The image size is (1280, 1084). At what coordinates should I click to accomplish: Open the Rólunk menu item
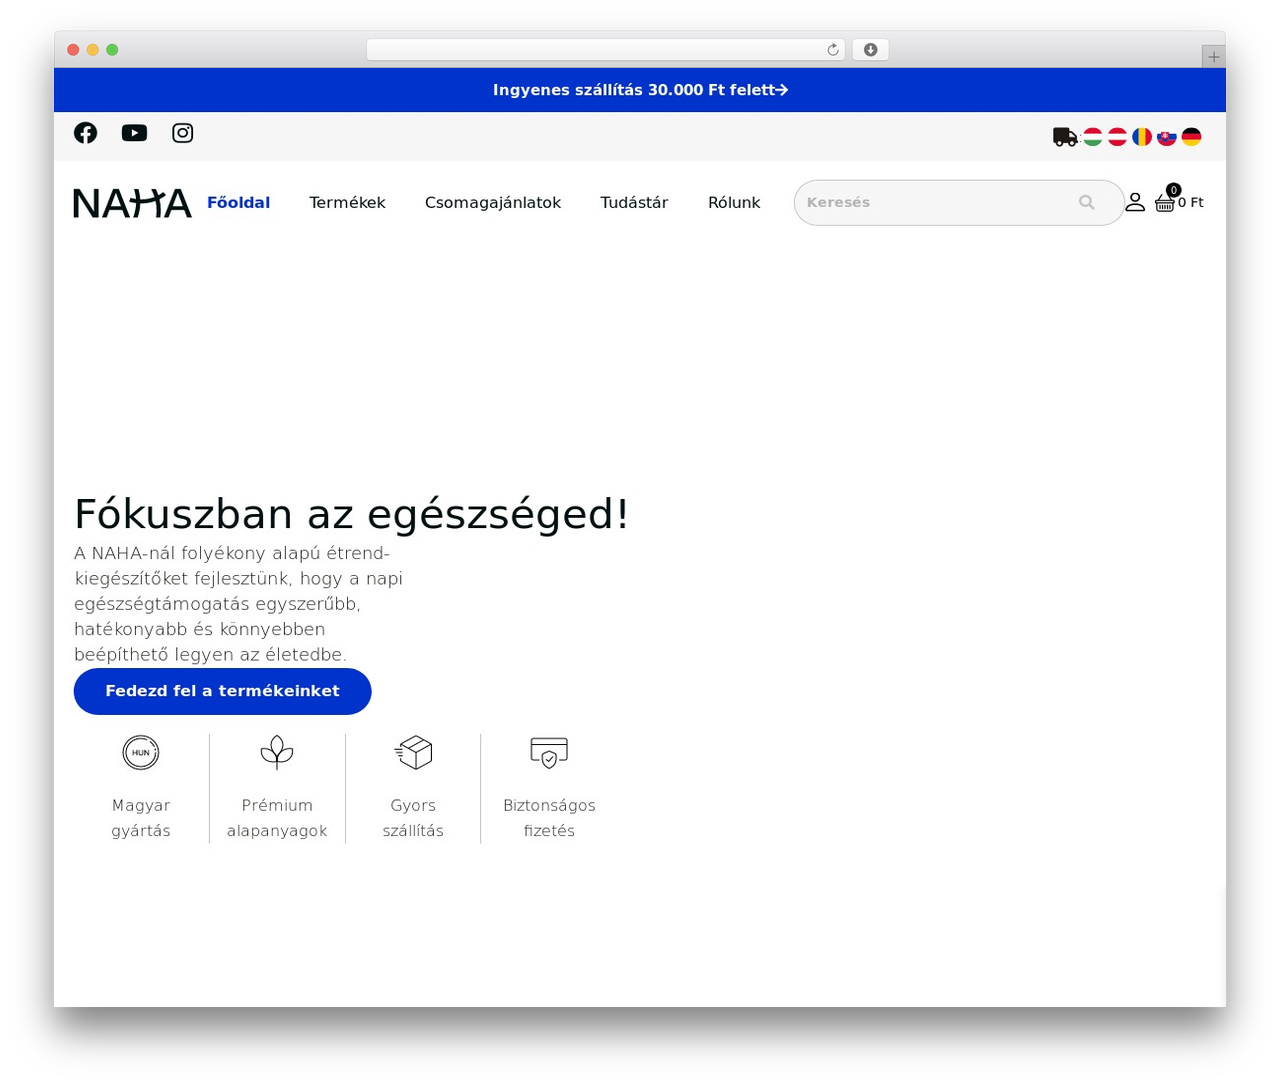(734, 202)
